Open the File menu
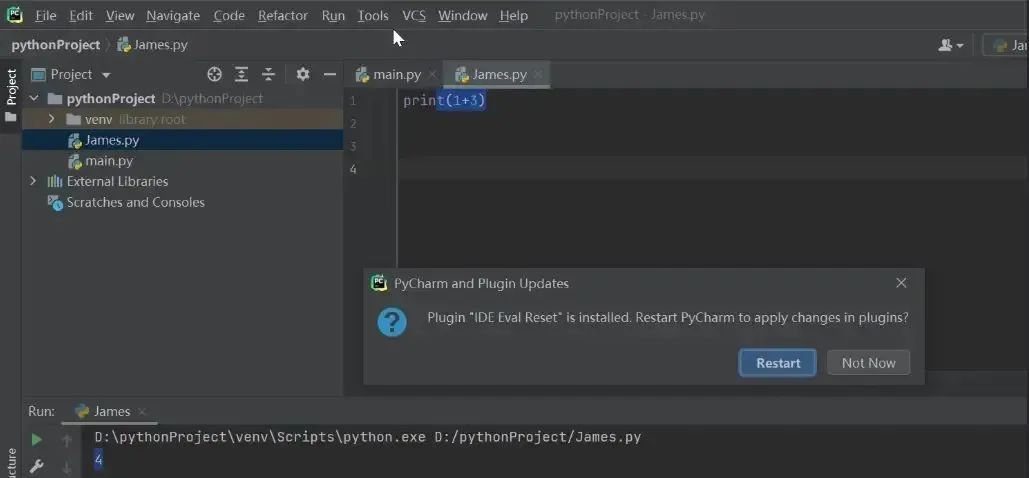 pos(45,16)
